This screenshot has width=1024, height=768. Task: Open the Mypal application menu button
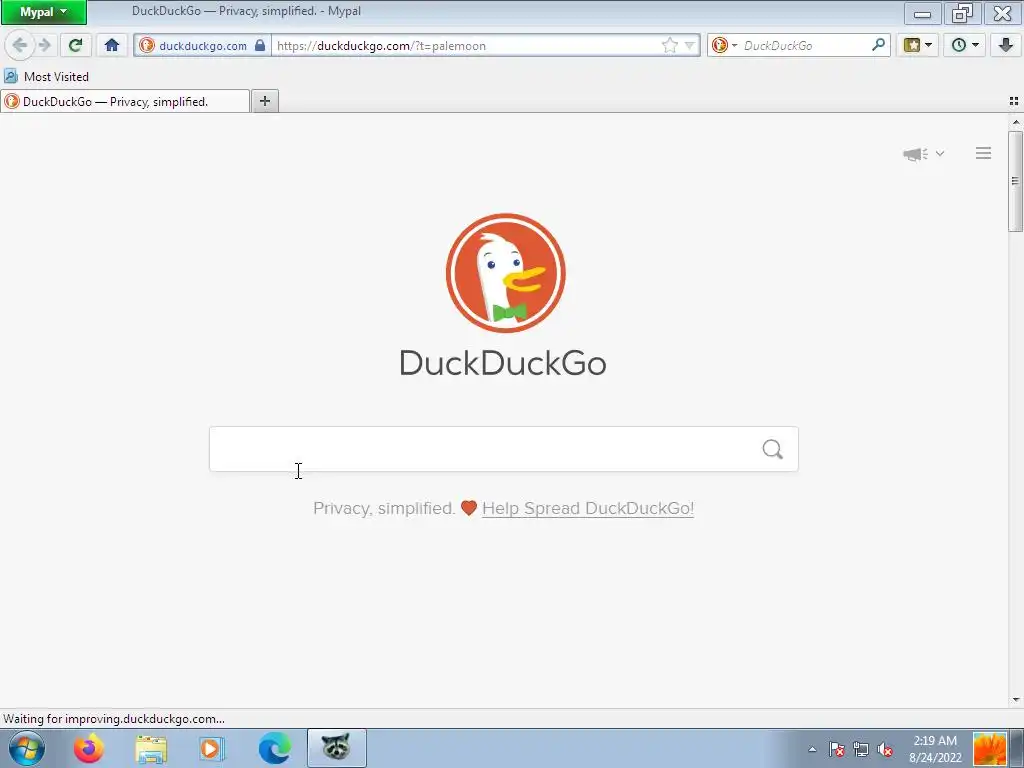[x=44, y=12]
